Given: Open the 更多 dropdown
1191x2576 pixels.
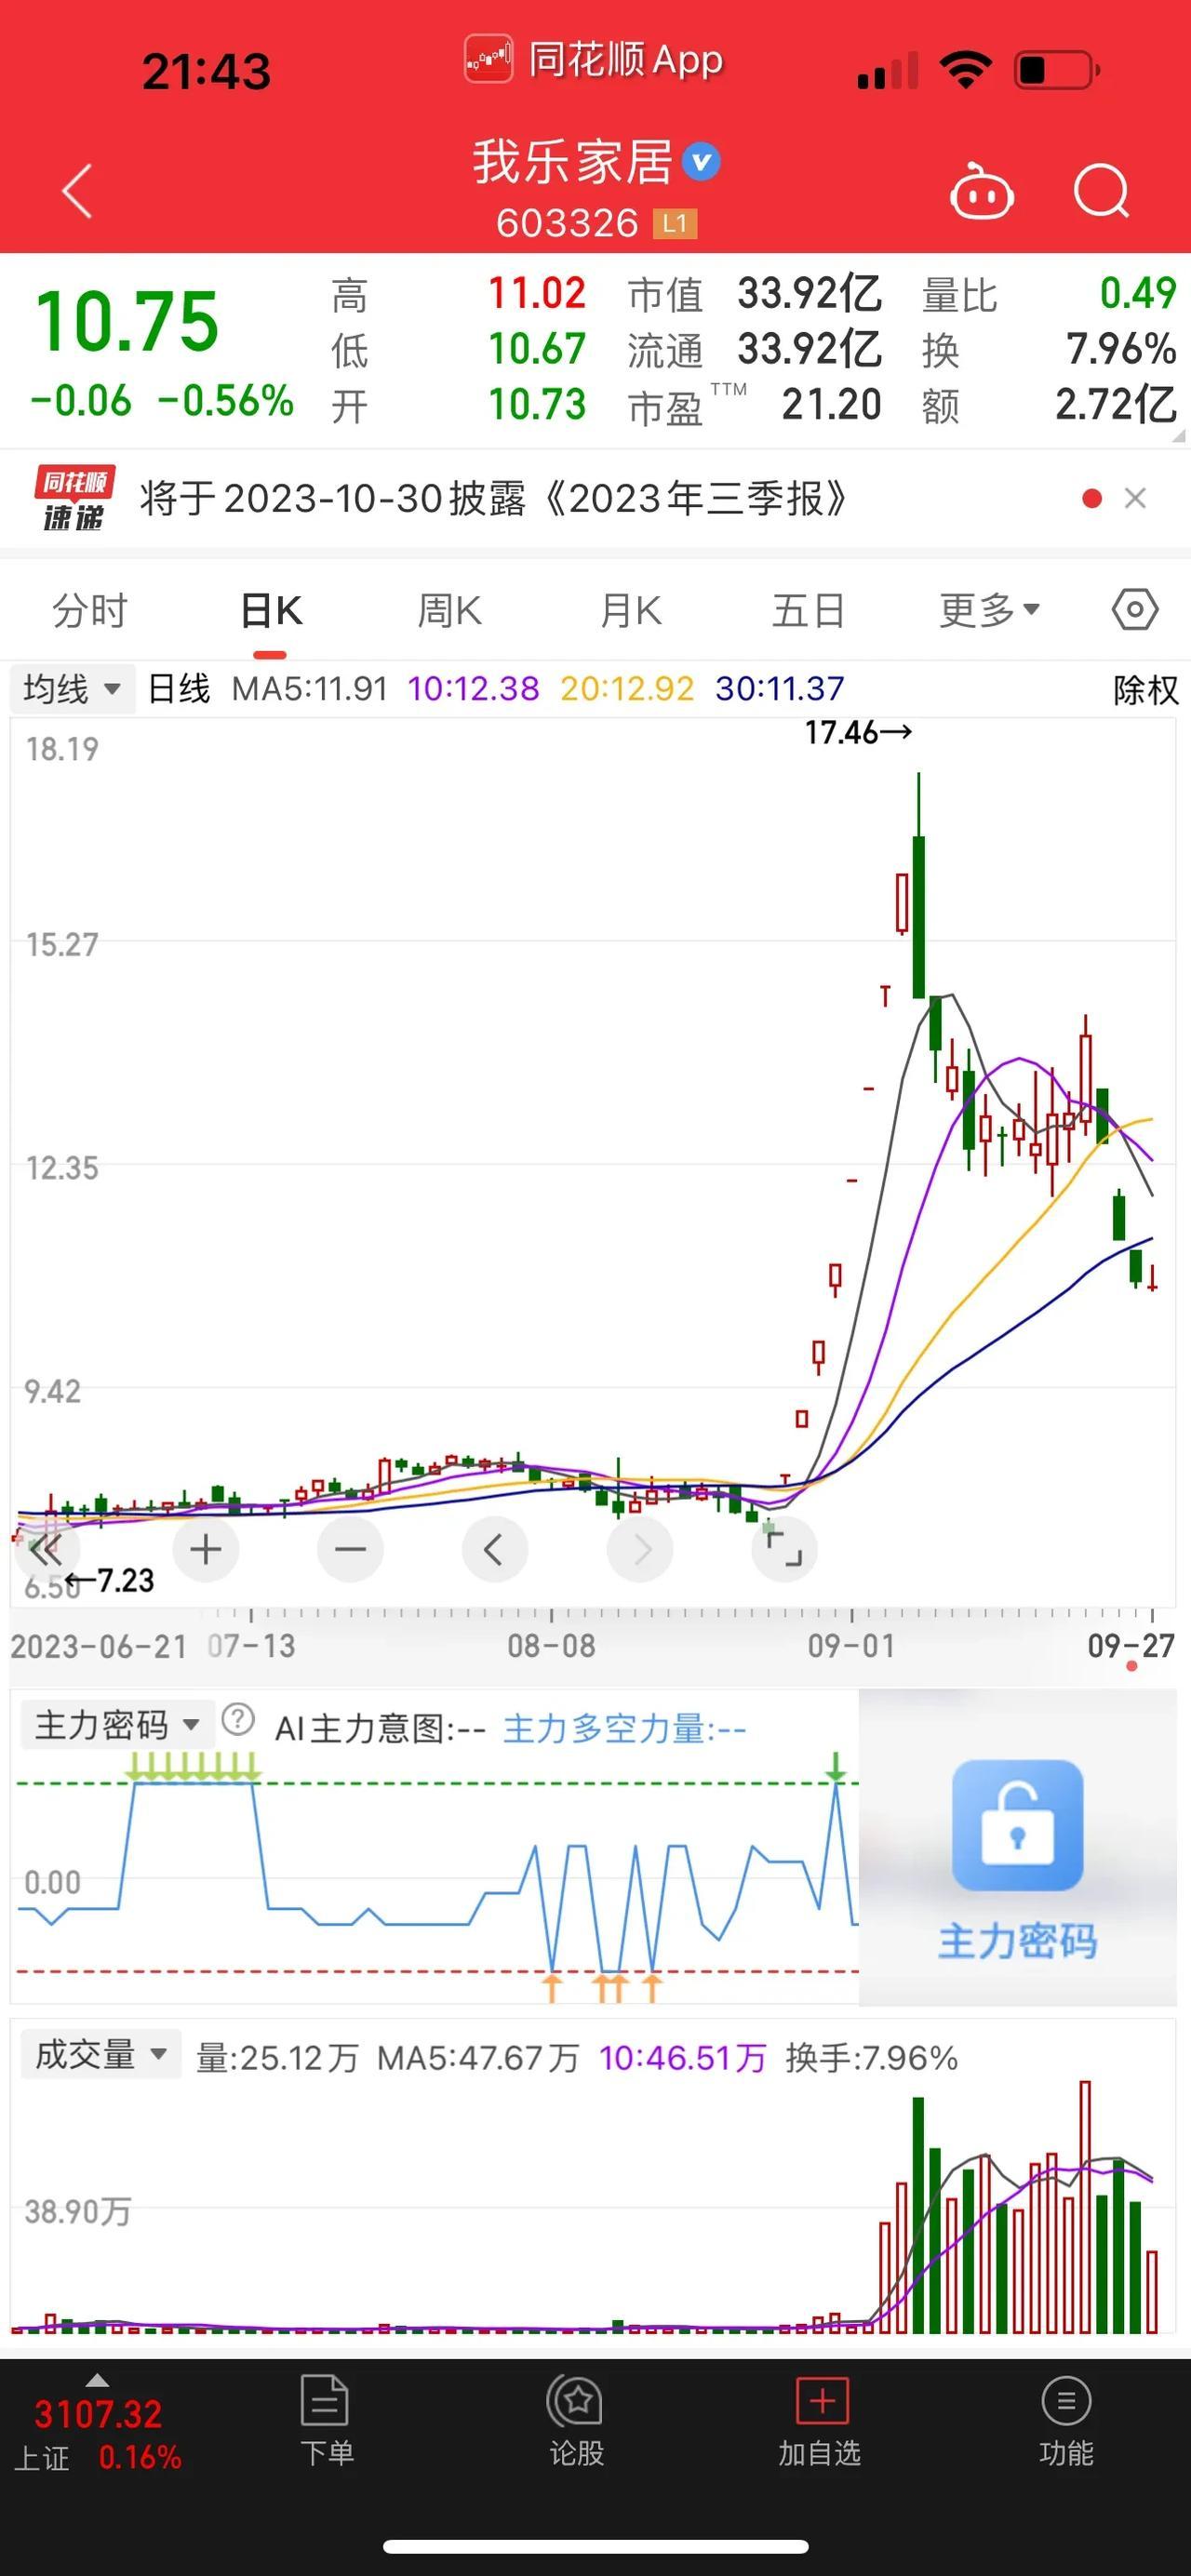Looking at the screenshot, I should (x=989, y=610).
